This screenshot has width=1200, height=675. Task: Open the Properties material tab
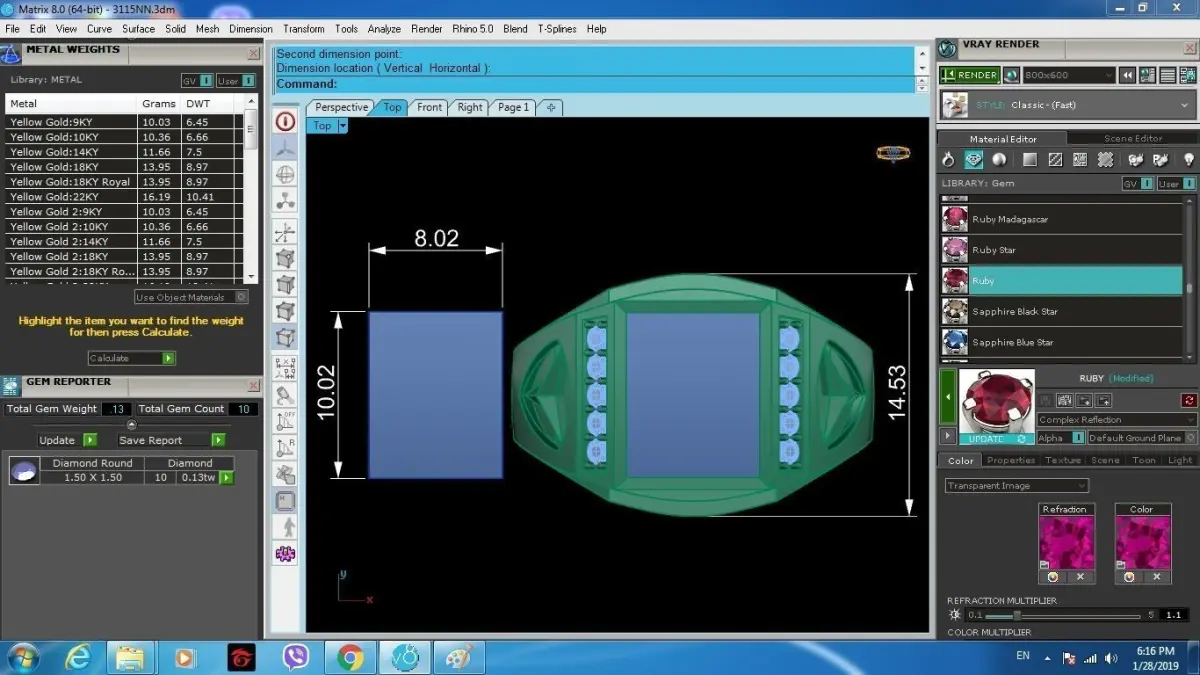coord(1010,460)
